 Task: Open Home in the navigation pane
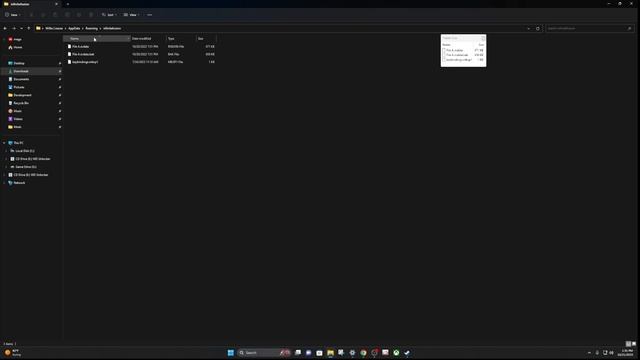coord(18,47)
